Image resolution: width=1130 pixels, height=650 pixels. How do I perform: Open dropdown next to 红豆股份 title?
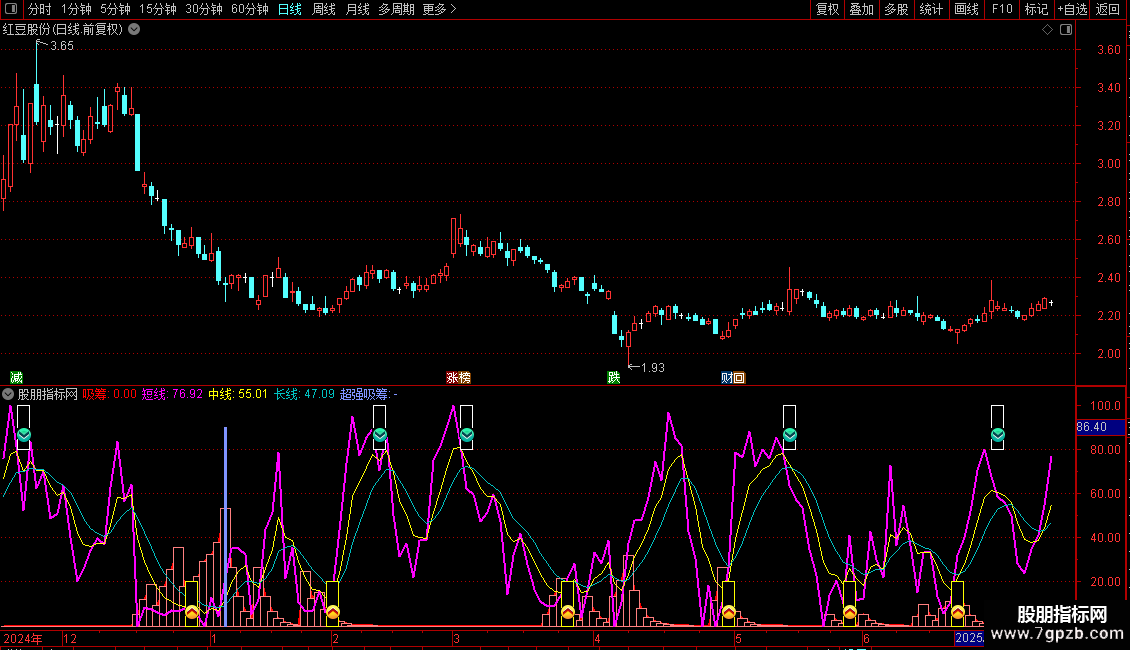(134, 30)
